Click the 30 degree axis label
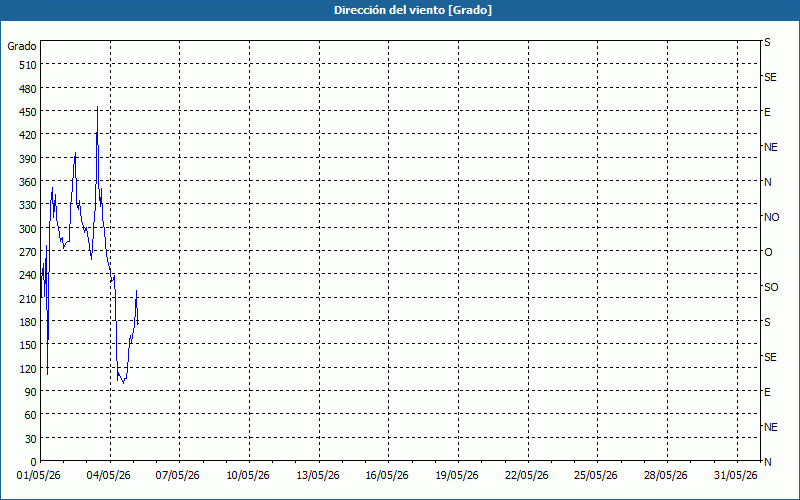 (x=31, y=439)
